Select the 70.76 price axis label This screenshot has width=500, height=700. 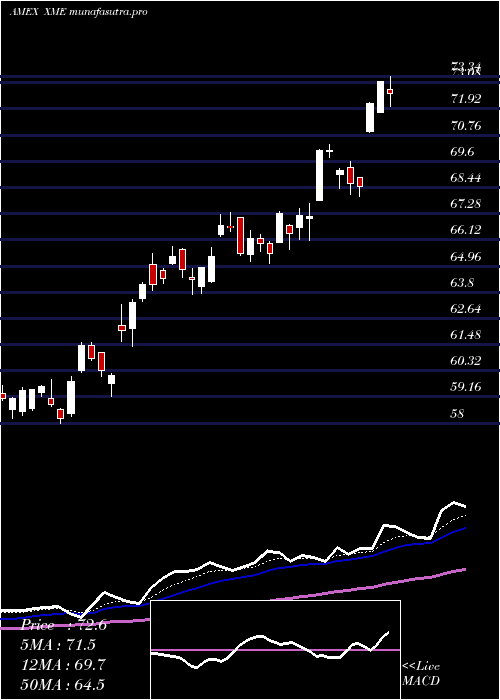466,125
